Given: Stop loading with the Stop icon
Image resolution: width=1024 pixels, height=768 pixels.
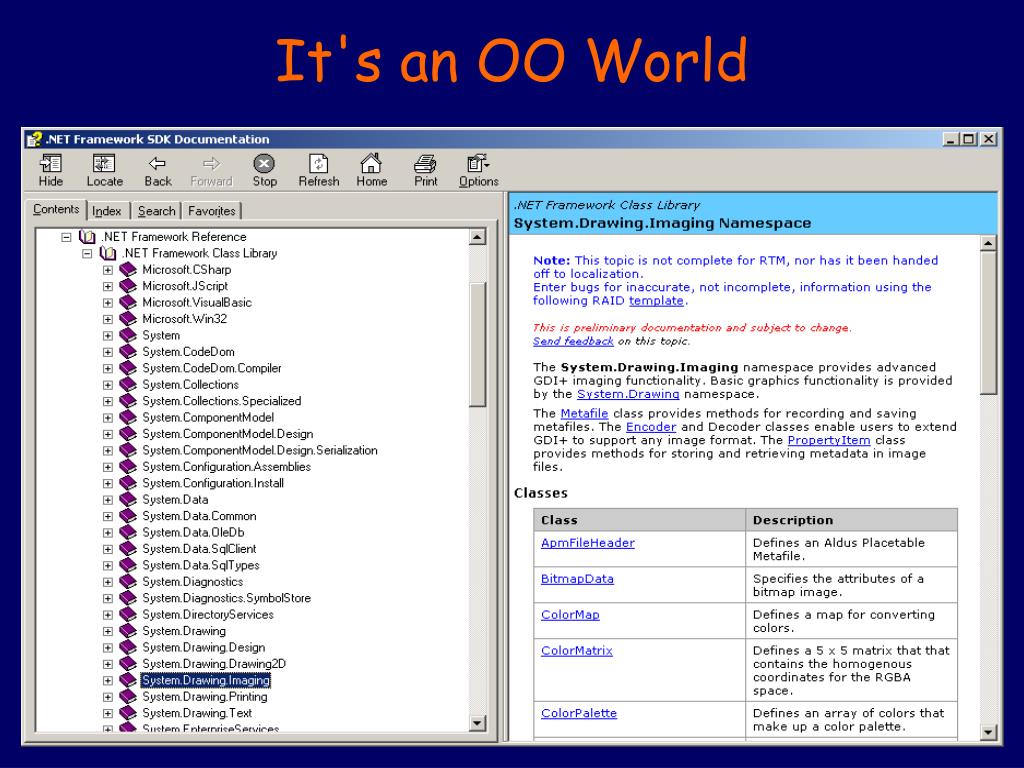Looking at the screenshot, I should point(264,163).
